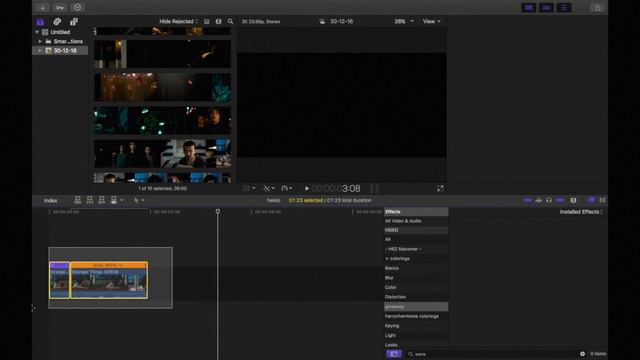Open the enhancements wand dropdown below viewer
The height and width of the screenshot is (360, 640).
coord(269,188)
